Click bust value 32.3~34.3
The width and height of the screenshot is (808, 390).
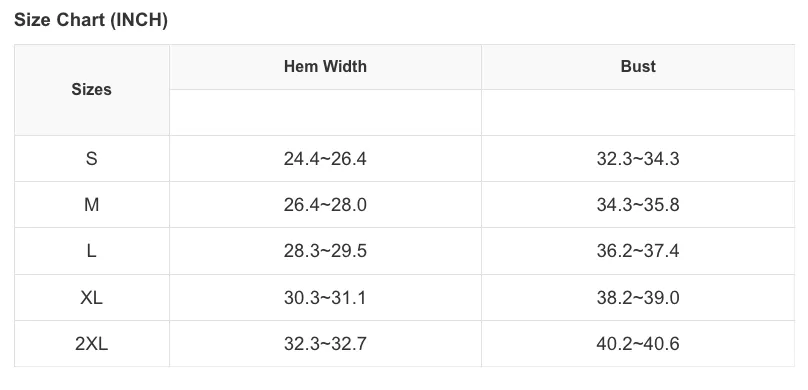(638, 159)
